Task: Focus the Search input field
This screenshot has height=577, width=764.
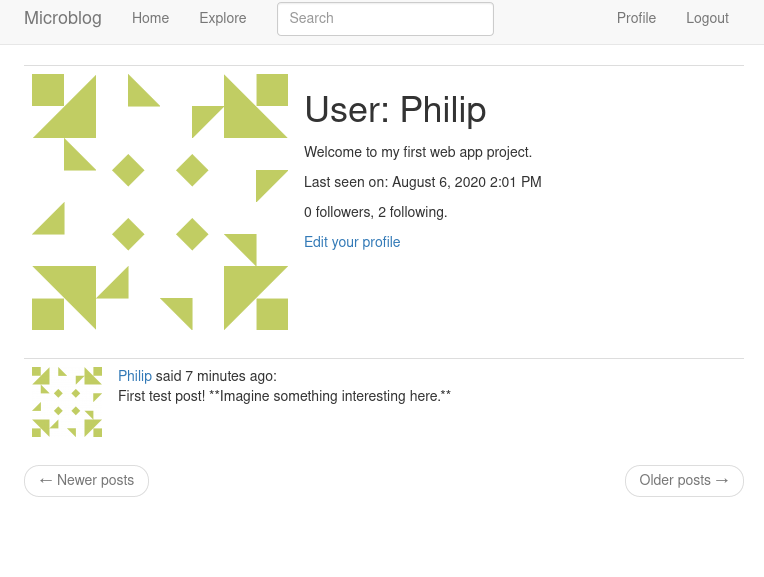Action: tap(385, 19)
